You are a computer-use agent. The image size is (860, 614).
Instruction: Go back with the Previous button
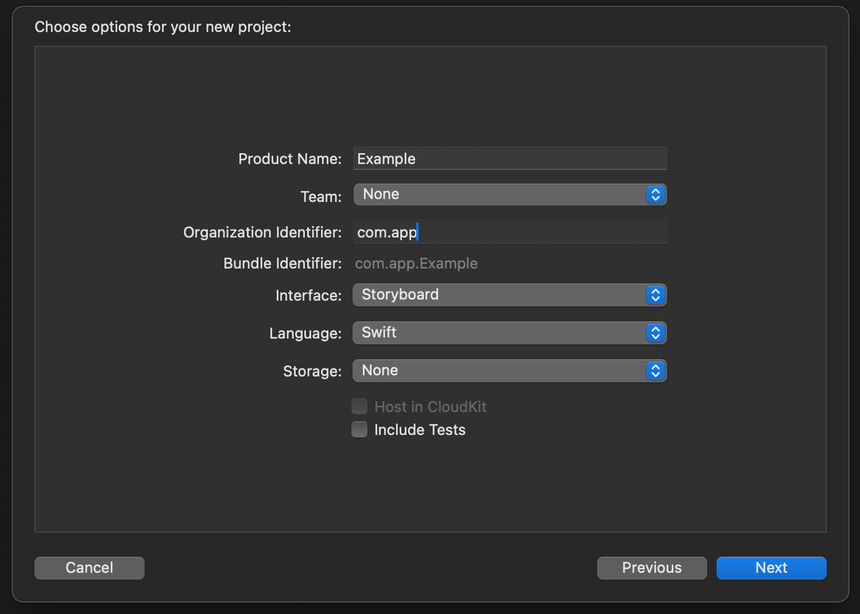click(652, 567)
